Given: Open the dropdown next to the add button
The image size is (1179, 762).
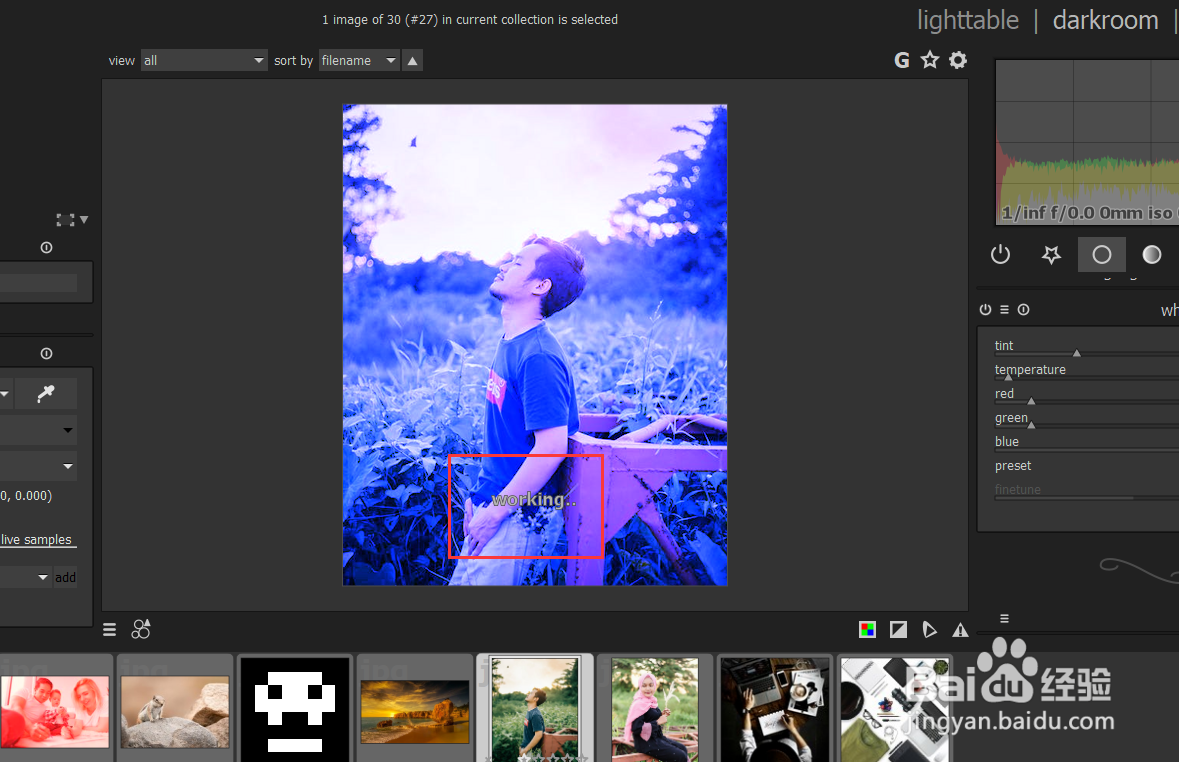Looking at the screenshot, I should point(25,577).
